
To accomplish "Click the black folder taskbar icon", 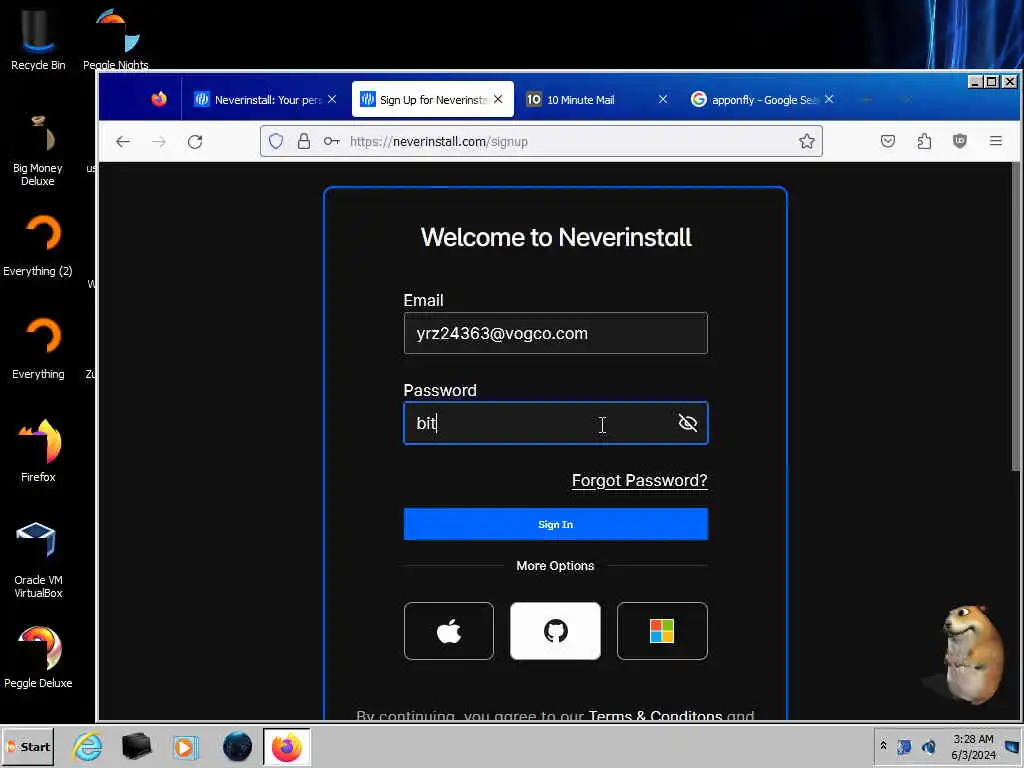I will pos(136,746).
